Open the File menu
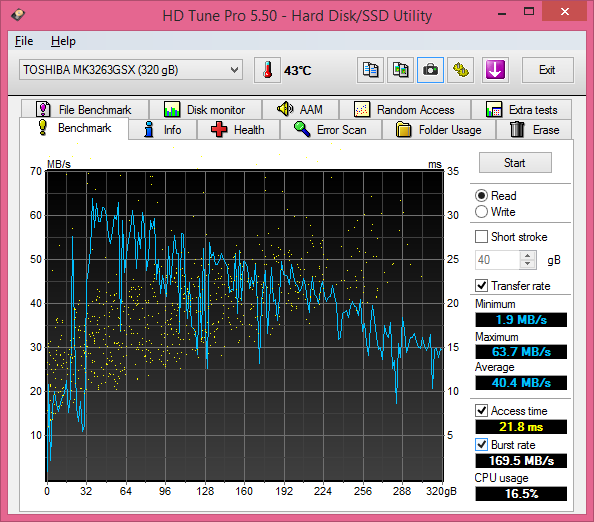594x522 pixels. pyautogui.click(x=24, y=41)
